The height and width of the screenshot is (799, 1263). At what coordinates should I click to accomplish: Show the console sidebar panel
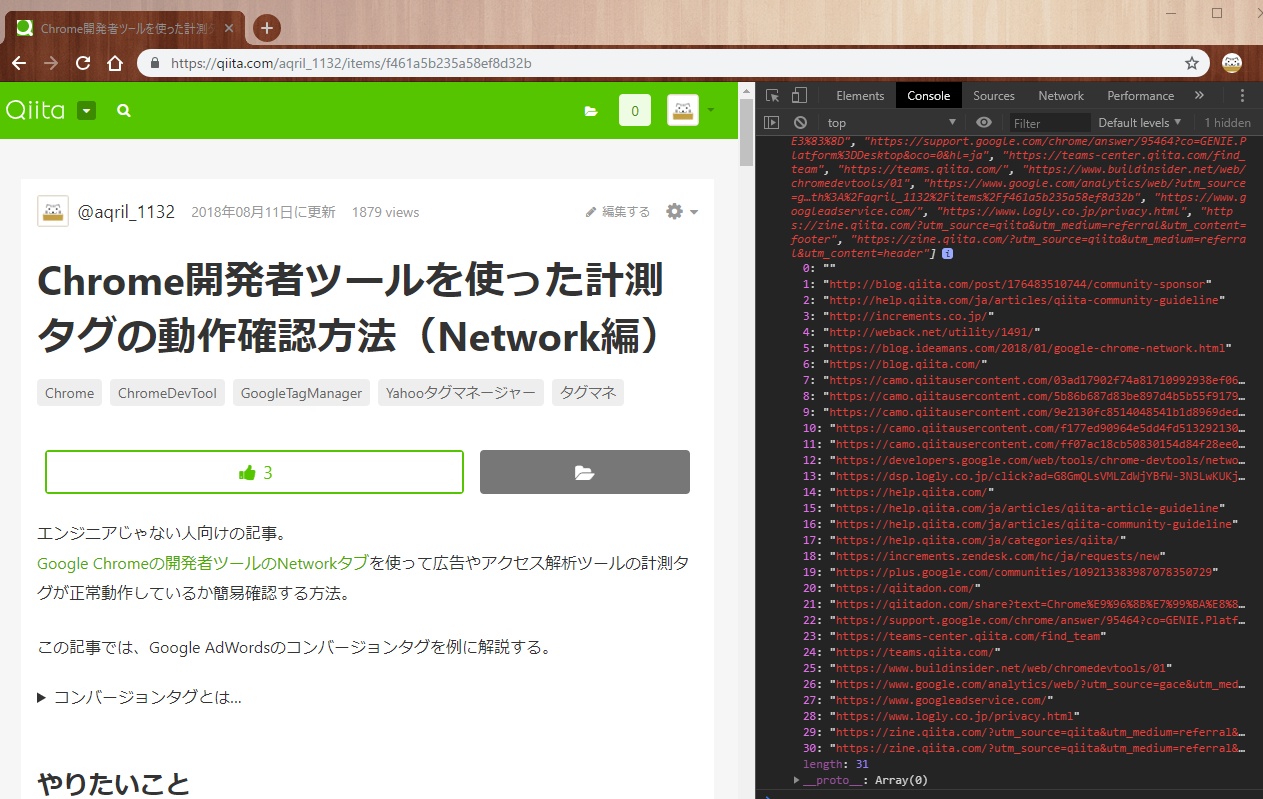pyautogui.click(x=771, y=122)
